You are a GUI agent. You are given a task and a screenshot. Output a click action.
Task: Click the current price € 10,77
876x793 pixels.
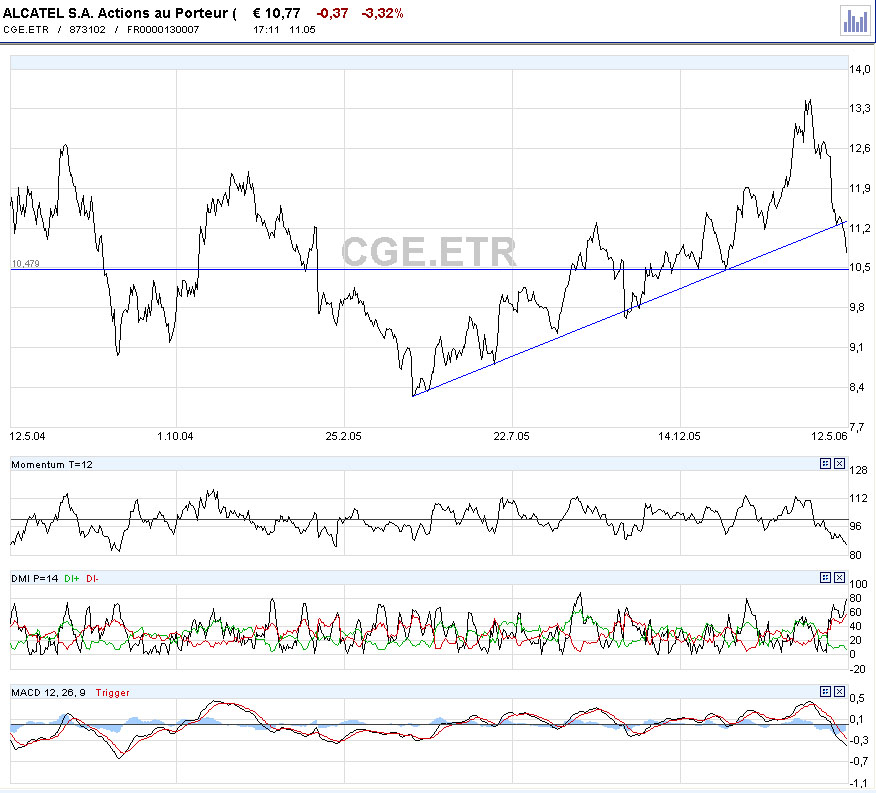(x=277, y=13)
